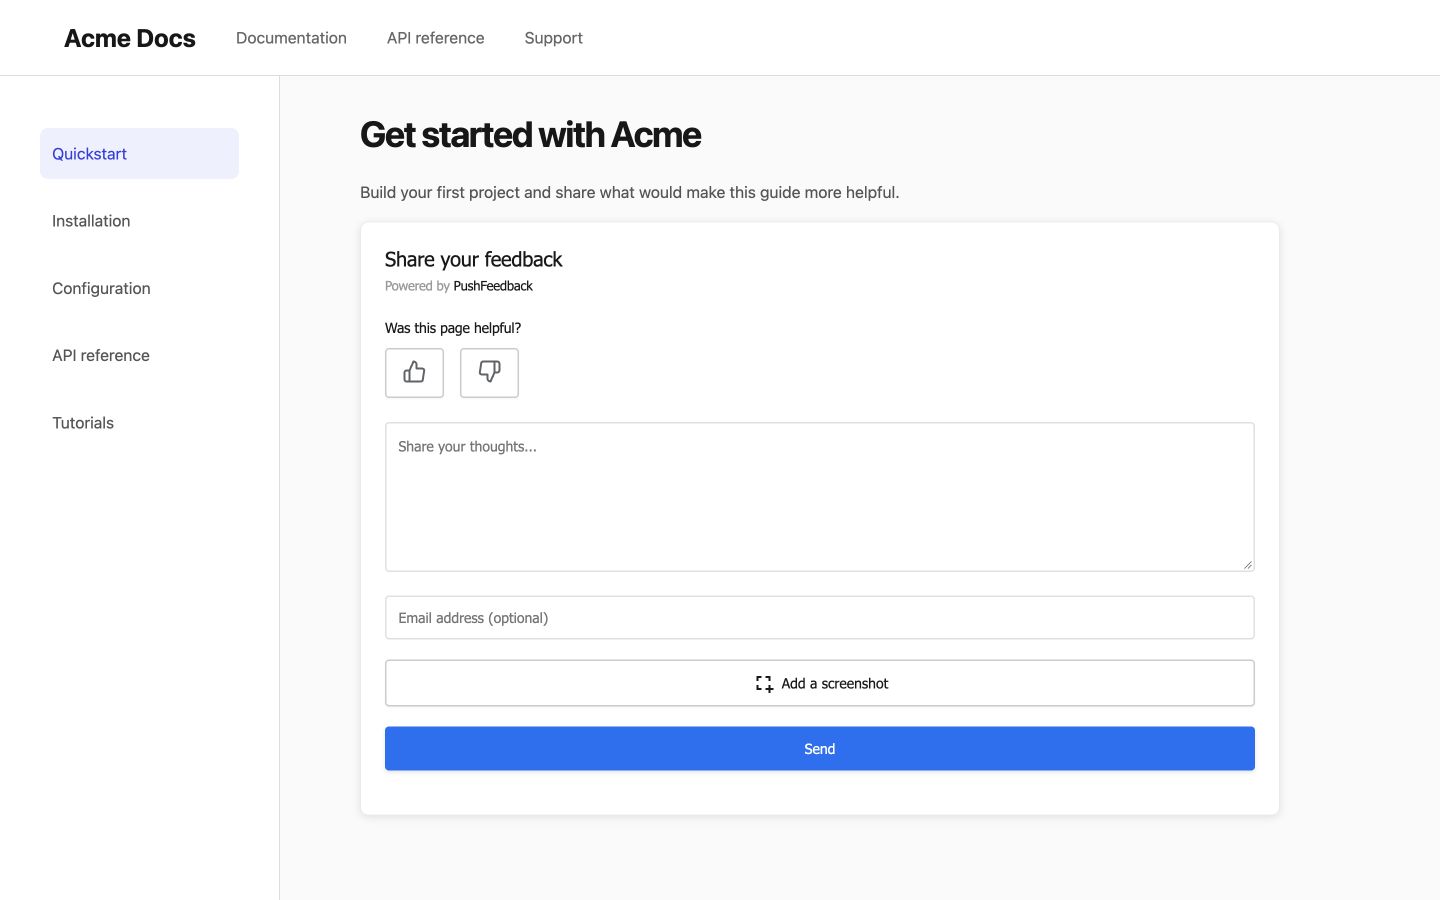Click the Email address field
The width and height of the screenshot is (1440, 900).
[820, 618]
